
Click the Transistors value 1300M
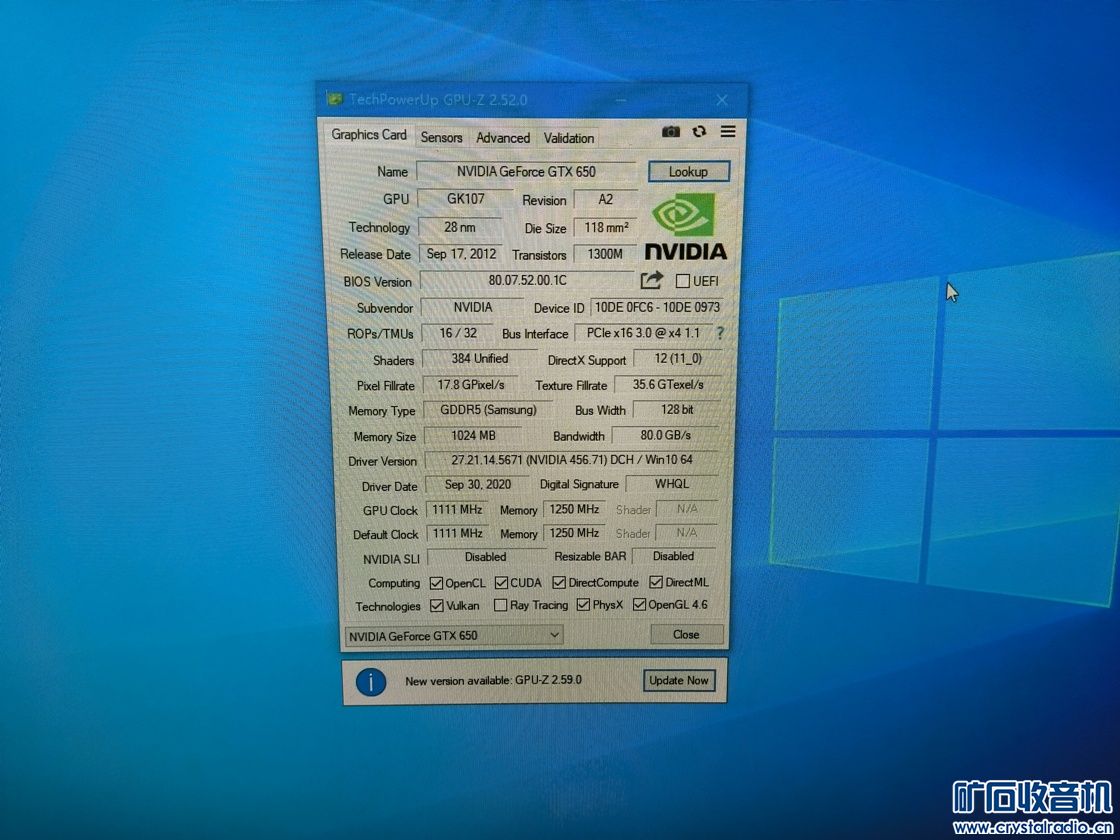coord(605,254)
